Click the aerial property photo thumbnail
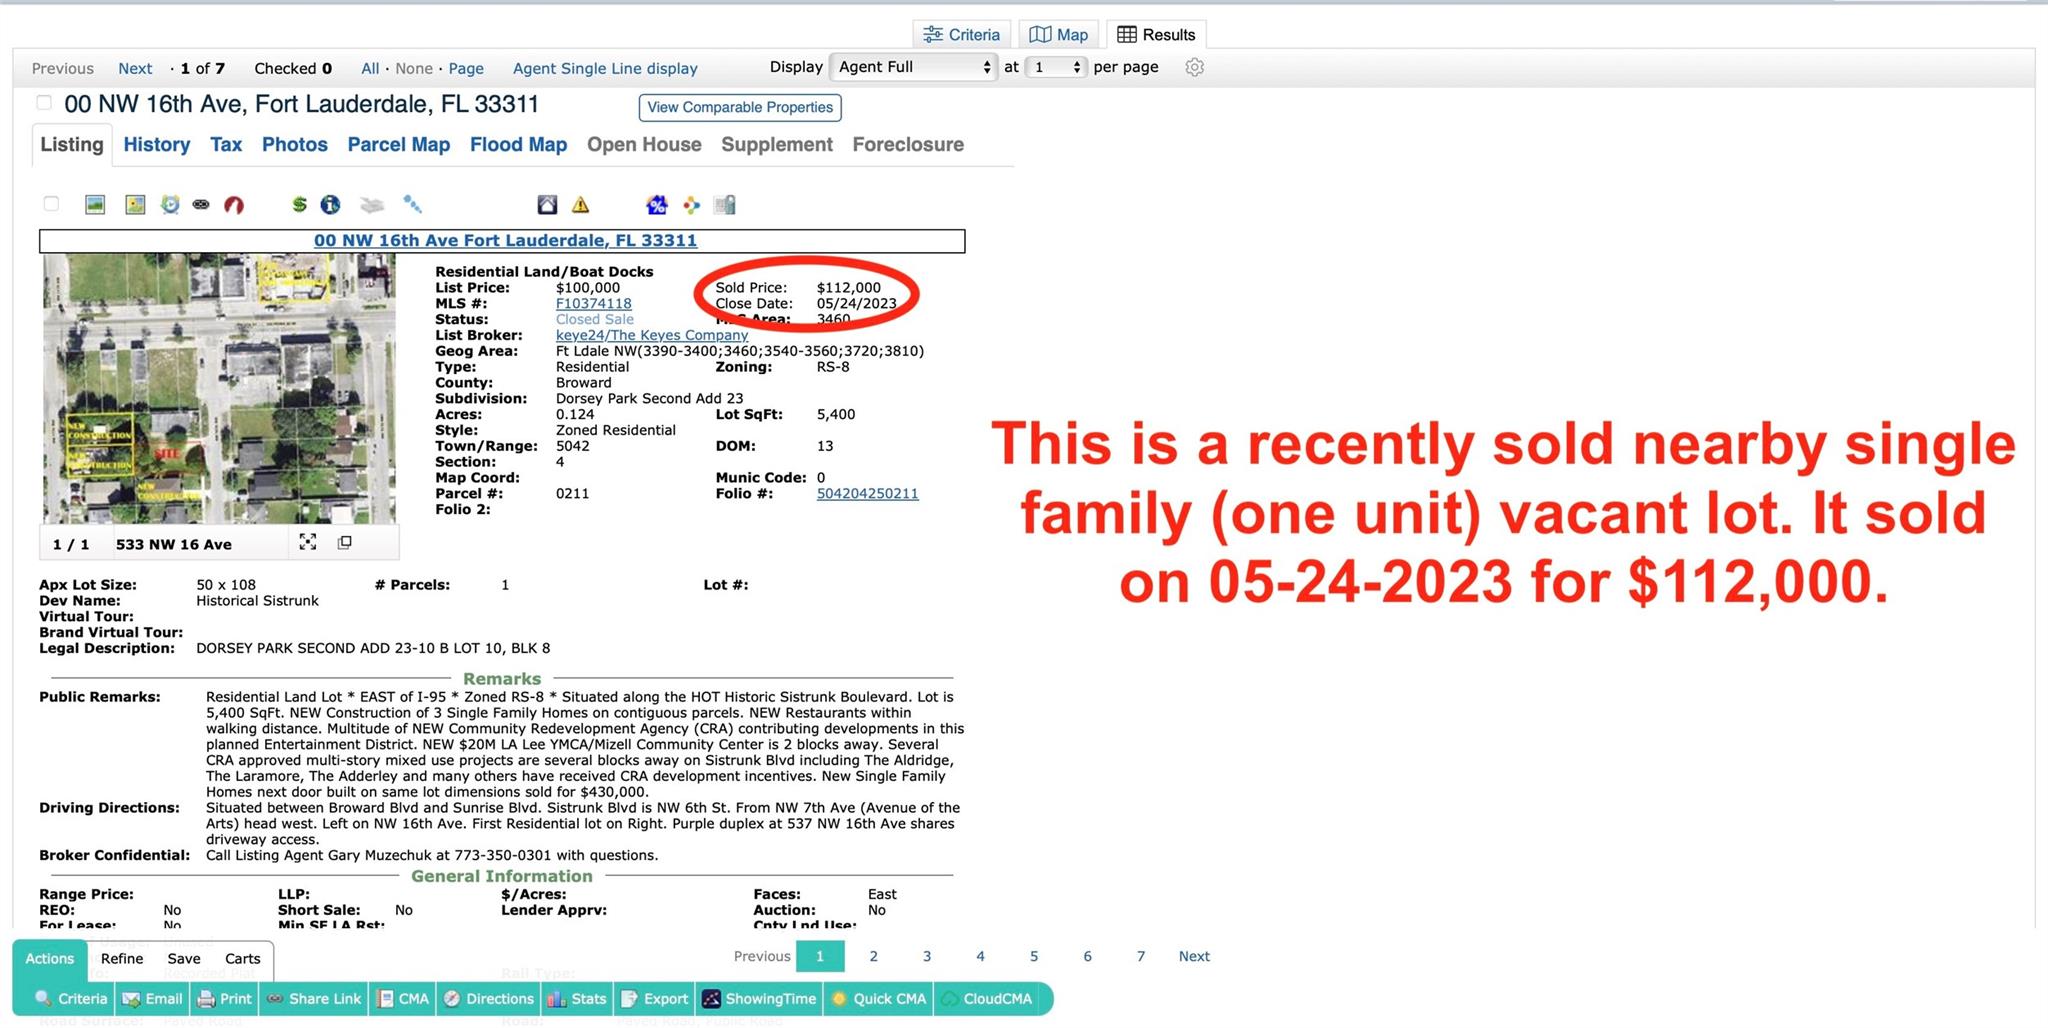The height and width of the screenshot is (1028, 2048). (219, 388)
